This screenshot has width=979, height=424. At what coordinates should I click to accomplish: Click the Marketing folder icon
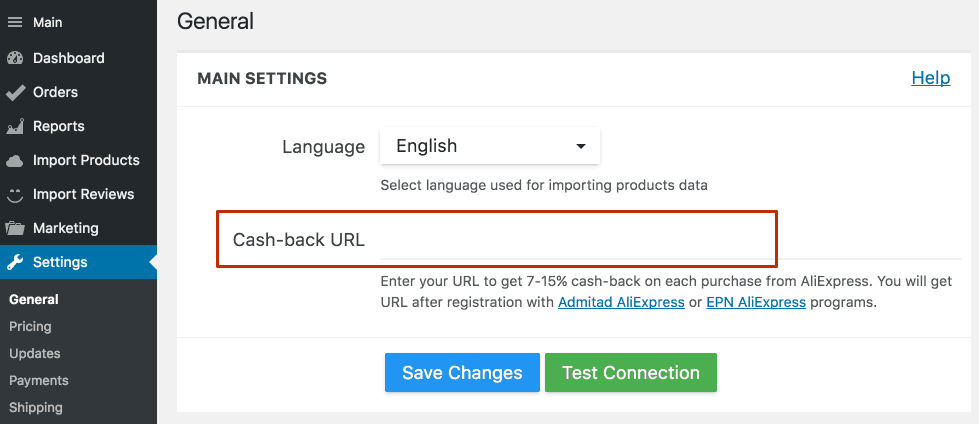tap(14, 229)
